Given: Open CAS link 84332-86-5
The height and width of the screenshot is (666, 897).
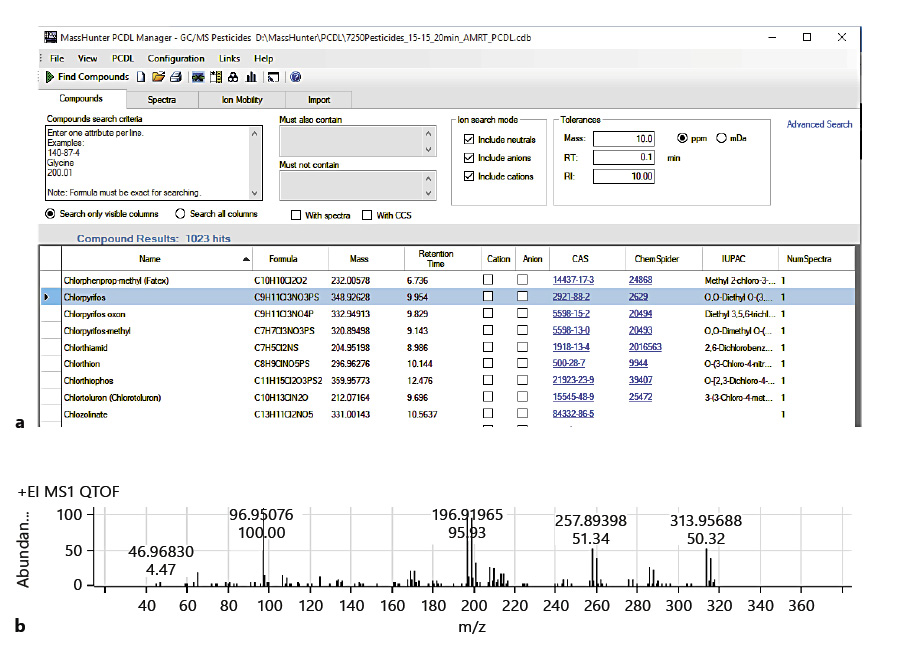Looking at the screenshot, I should click(x=573, y=414).
